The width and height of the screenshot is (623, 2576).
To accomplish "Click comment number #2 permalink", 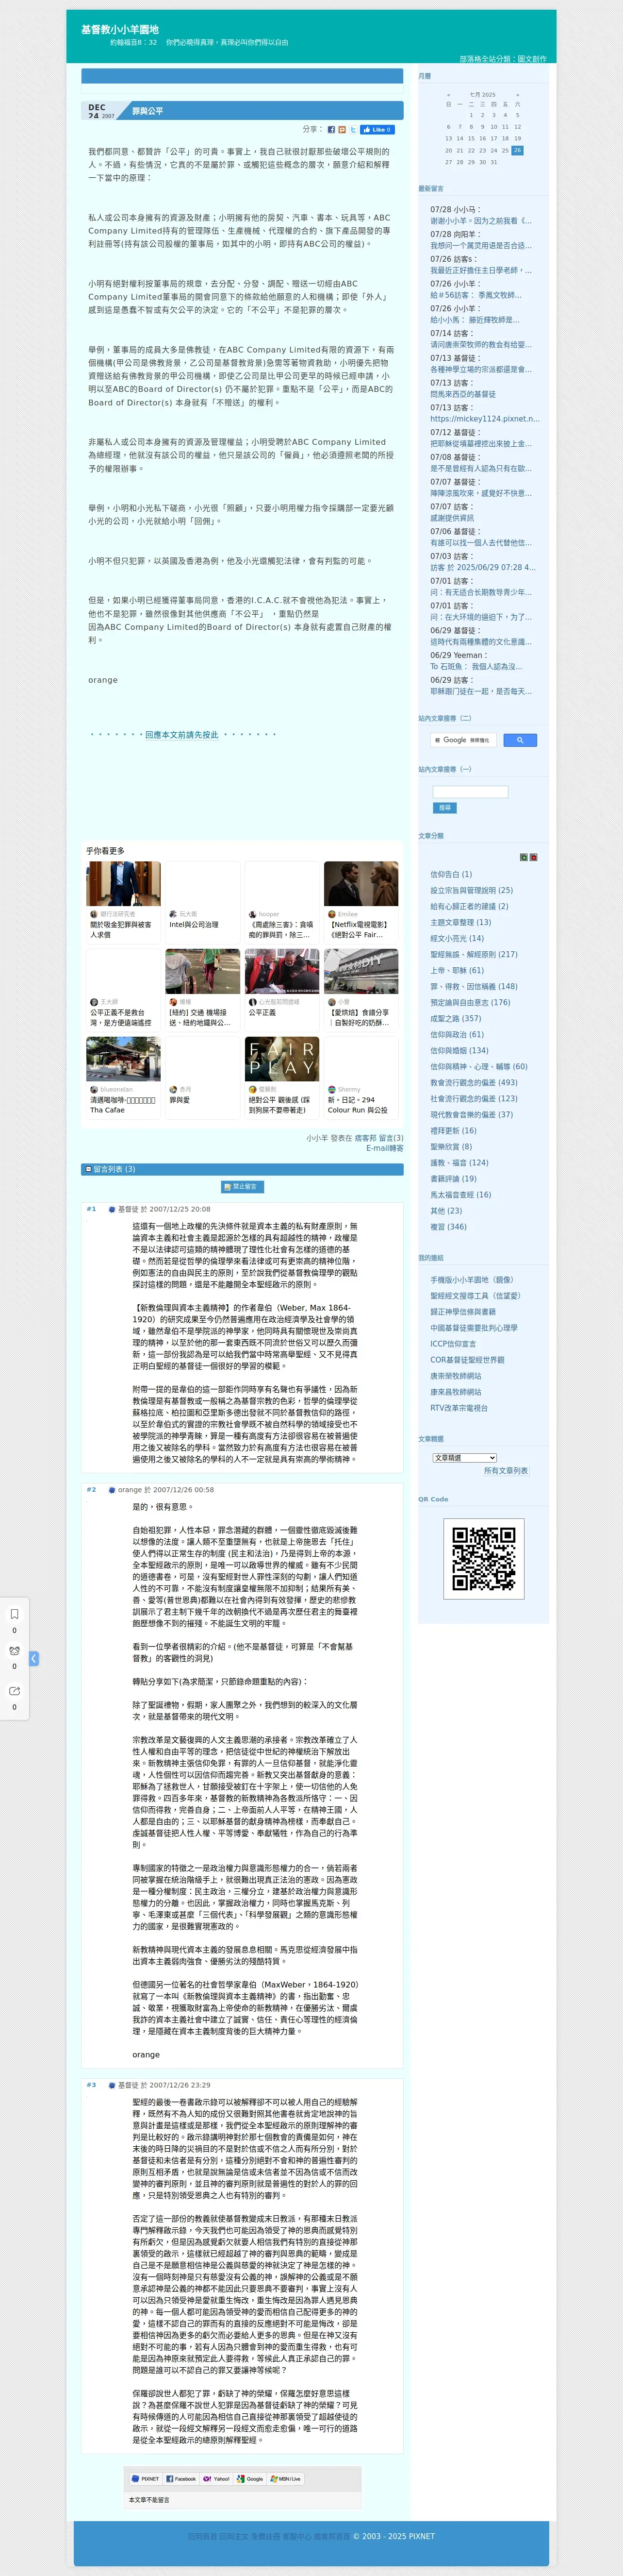I will 91,1490.
